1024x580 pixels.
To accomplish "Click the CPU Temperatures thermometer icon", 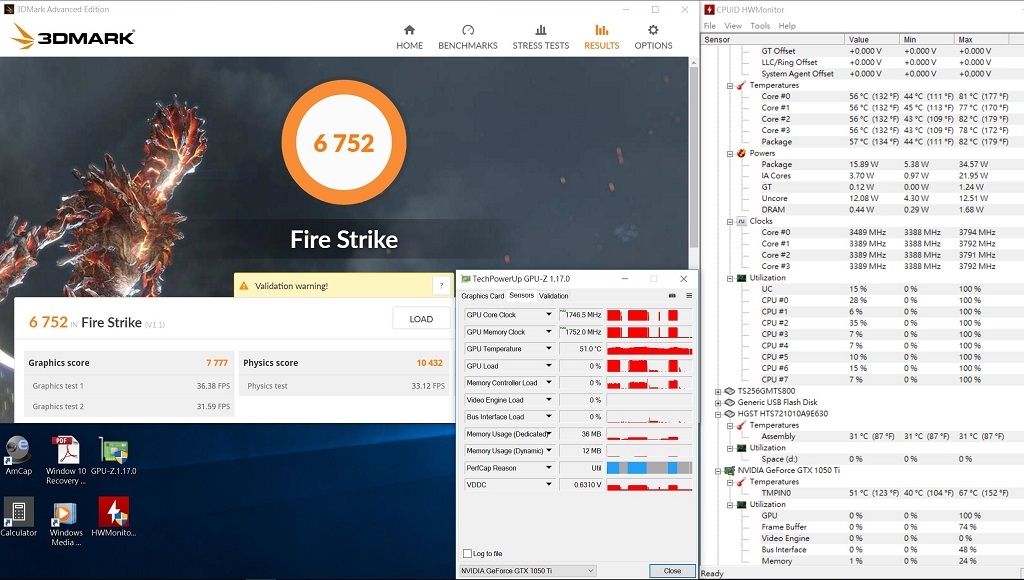I will click(x=741, y=85).
